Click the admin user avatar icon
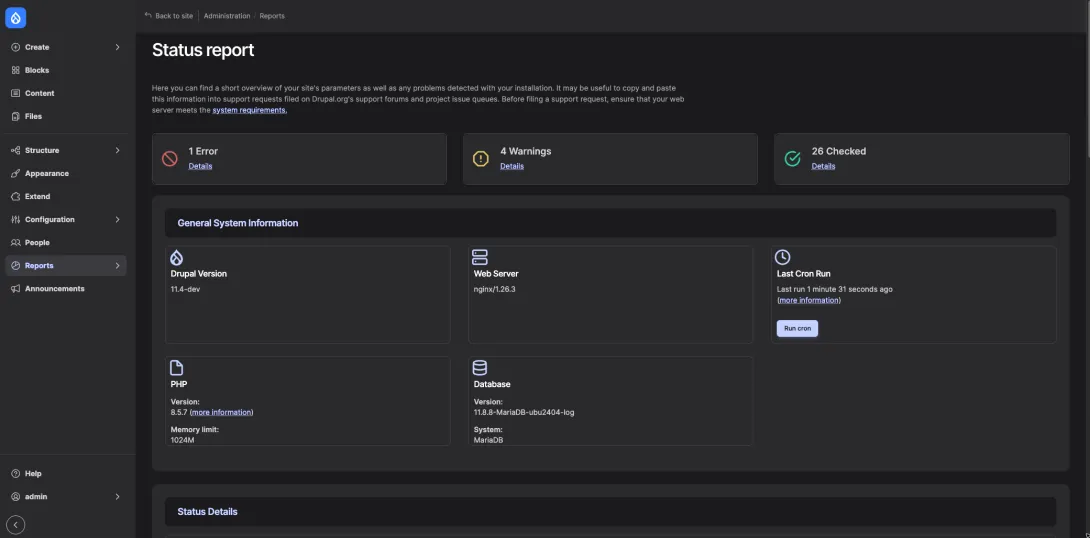Viewport: 1090px width, 538px height. [15, 496]
